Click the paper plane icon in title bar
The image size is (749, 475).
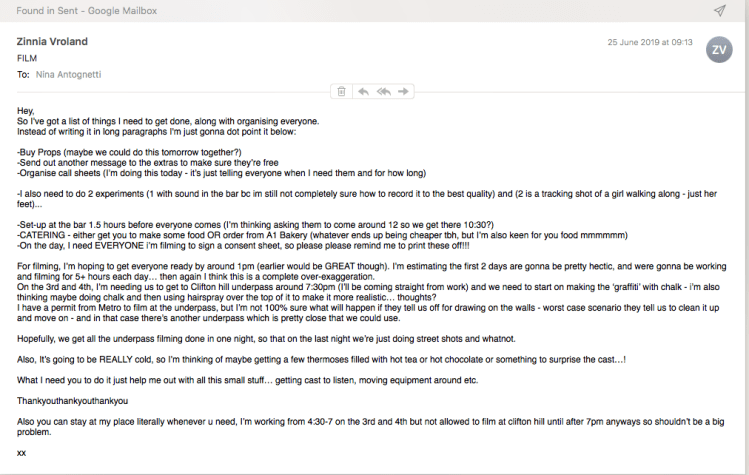(x=719, y=10)
